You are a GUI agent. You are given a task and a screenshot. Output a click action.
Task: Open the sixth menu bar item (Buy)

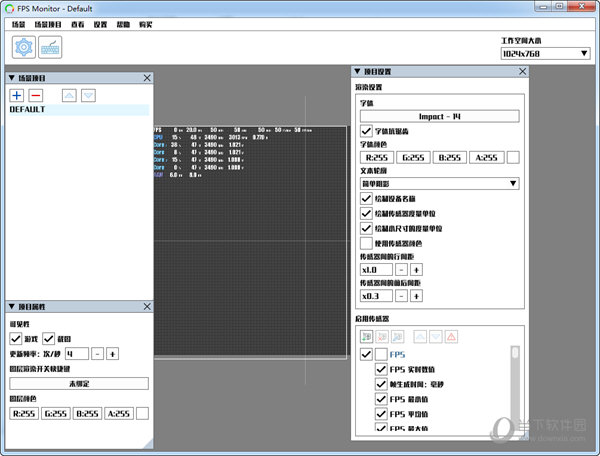(145, 24)
